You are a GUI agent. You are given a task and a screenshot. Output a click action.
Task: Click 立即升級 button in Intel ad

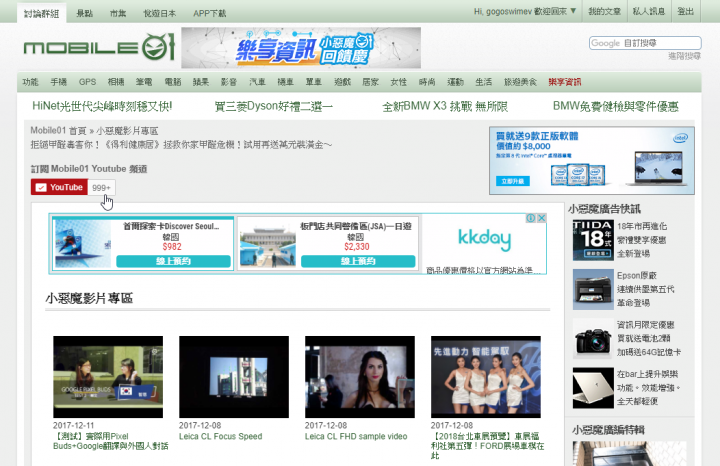(512, 181)
